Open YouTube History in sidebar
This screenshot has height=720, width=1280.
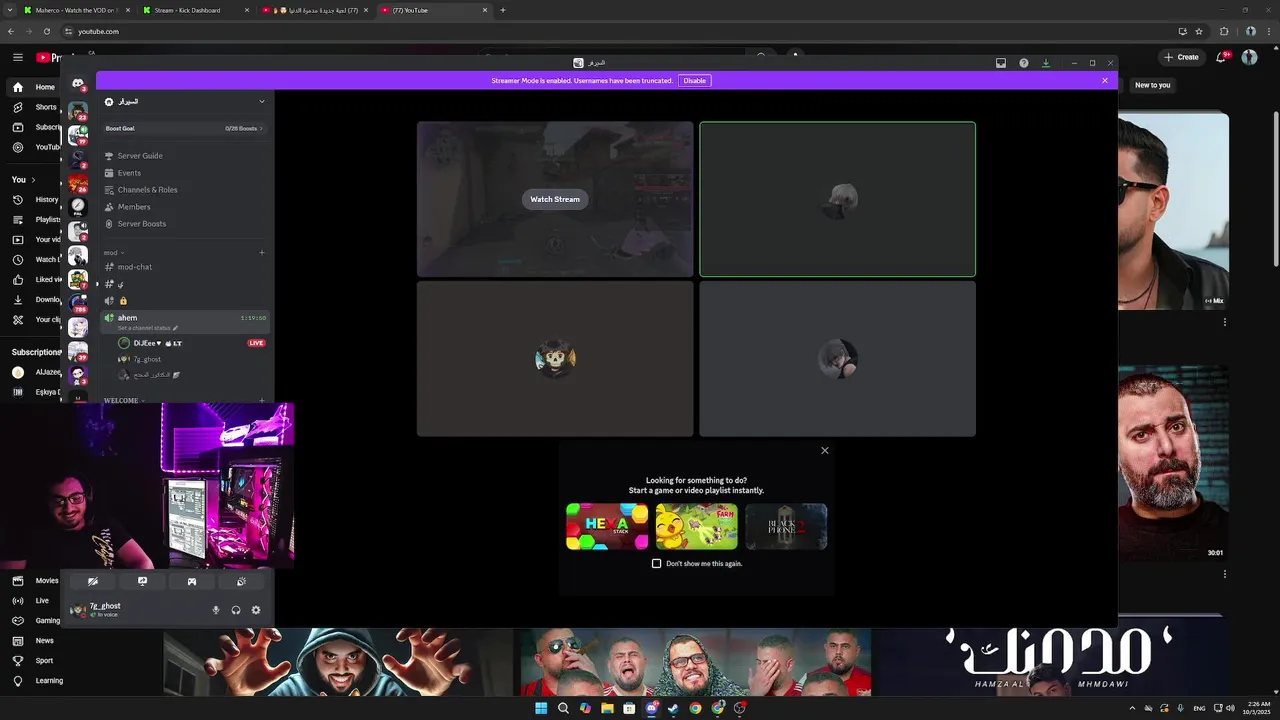coord(36,199)
